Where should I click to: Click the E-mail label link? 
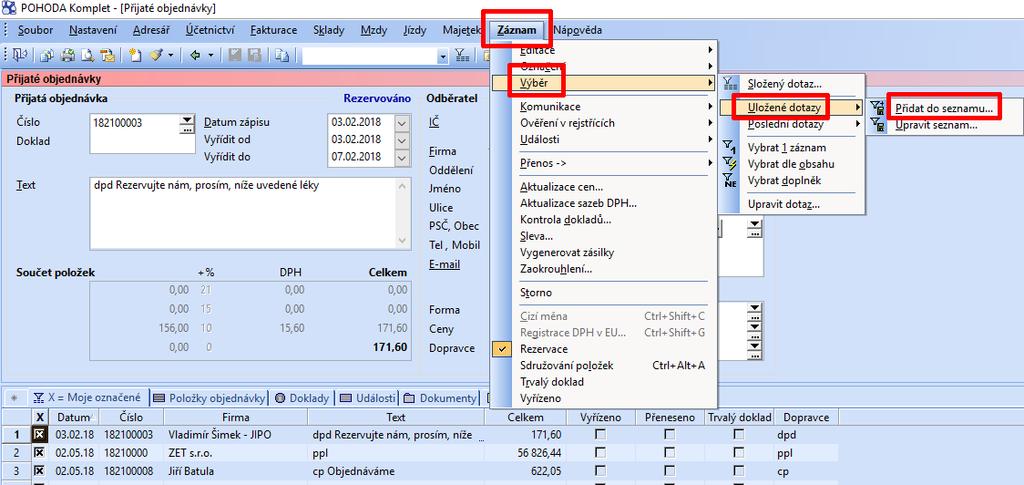tap(444, 264)
